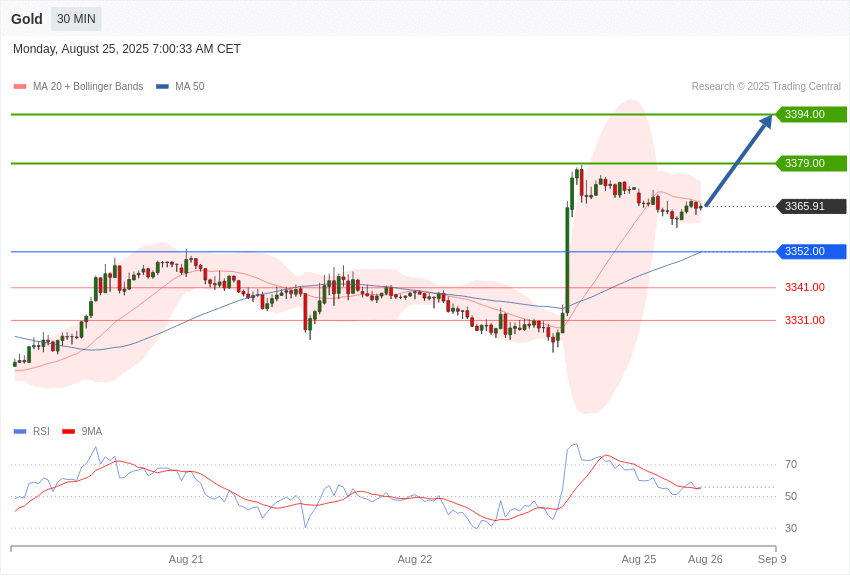Viewport: 850px width, 576px height.
Task: Select the 9MA legend label
Action: click(92, 431)
